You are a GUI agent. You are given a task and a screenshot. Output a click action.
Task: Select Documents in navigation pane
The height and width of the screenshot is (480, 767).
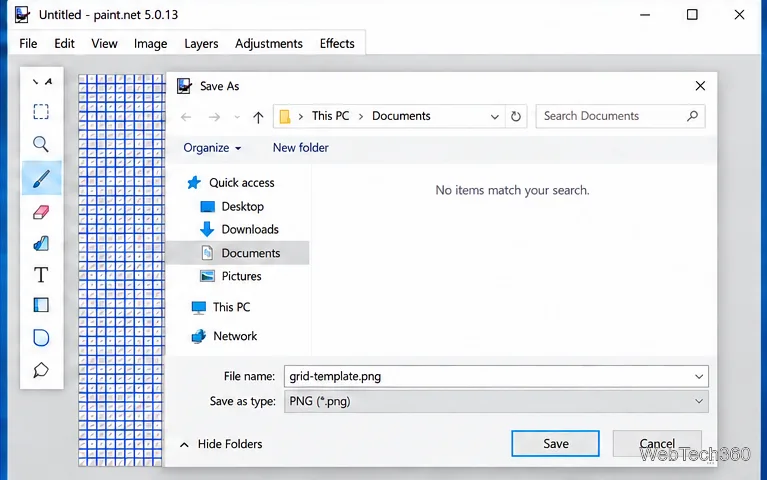[x=238, y=253]
